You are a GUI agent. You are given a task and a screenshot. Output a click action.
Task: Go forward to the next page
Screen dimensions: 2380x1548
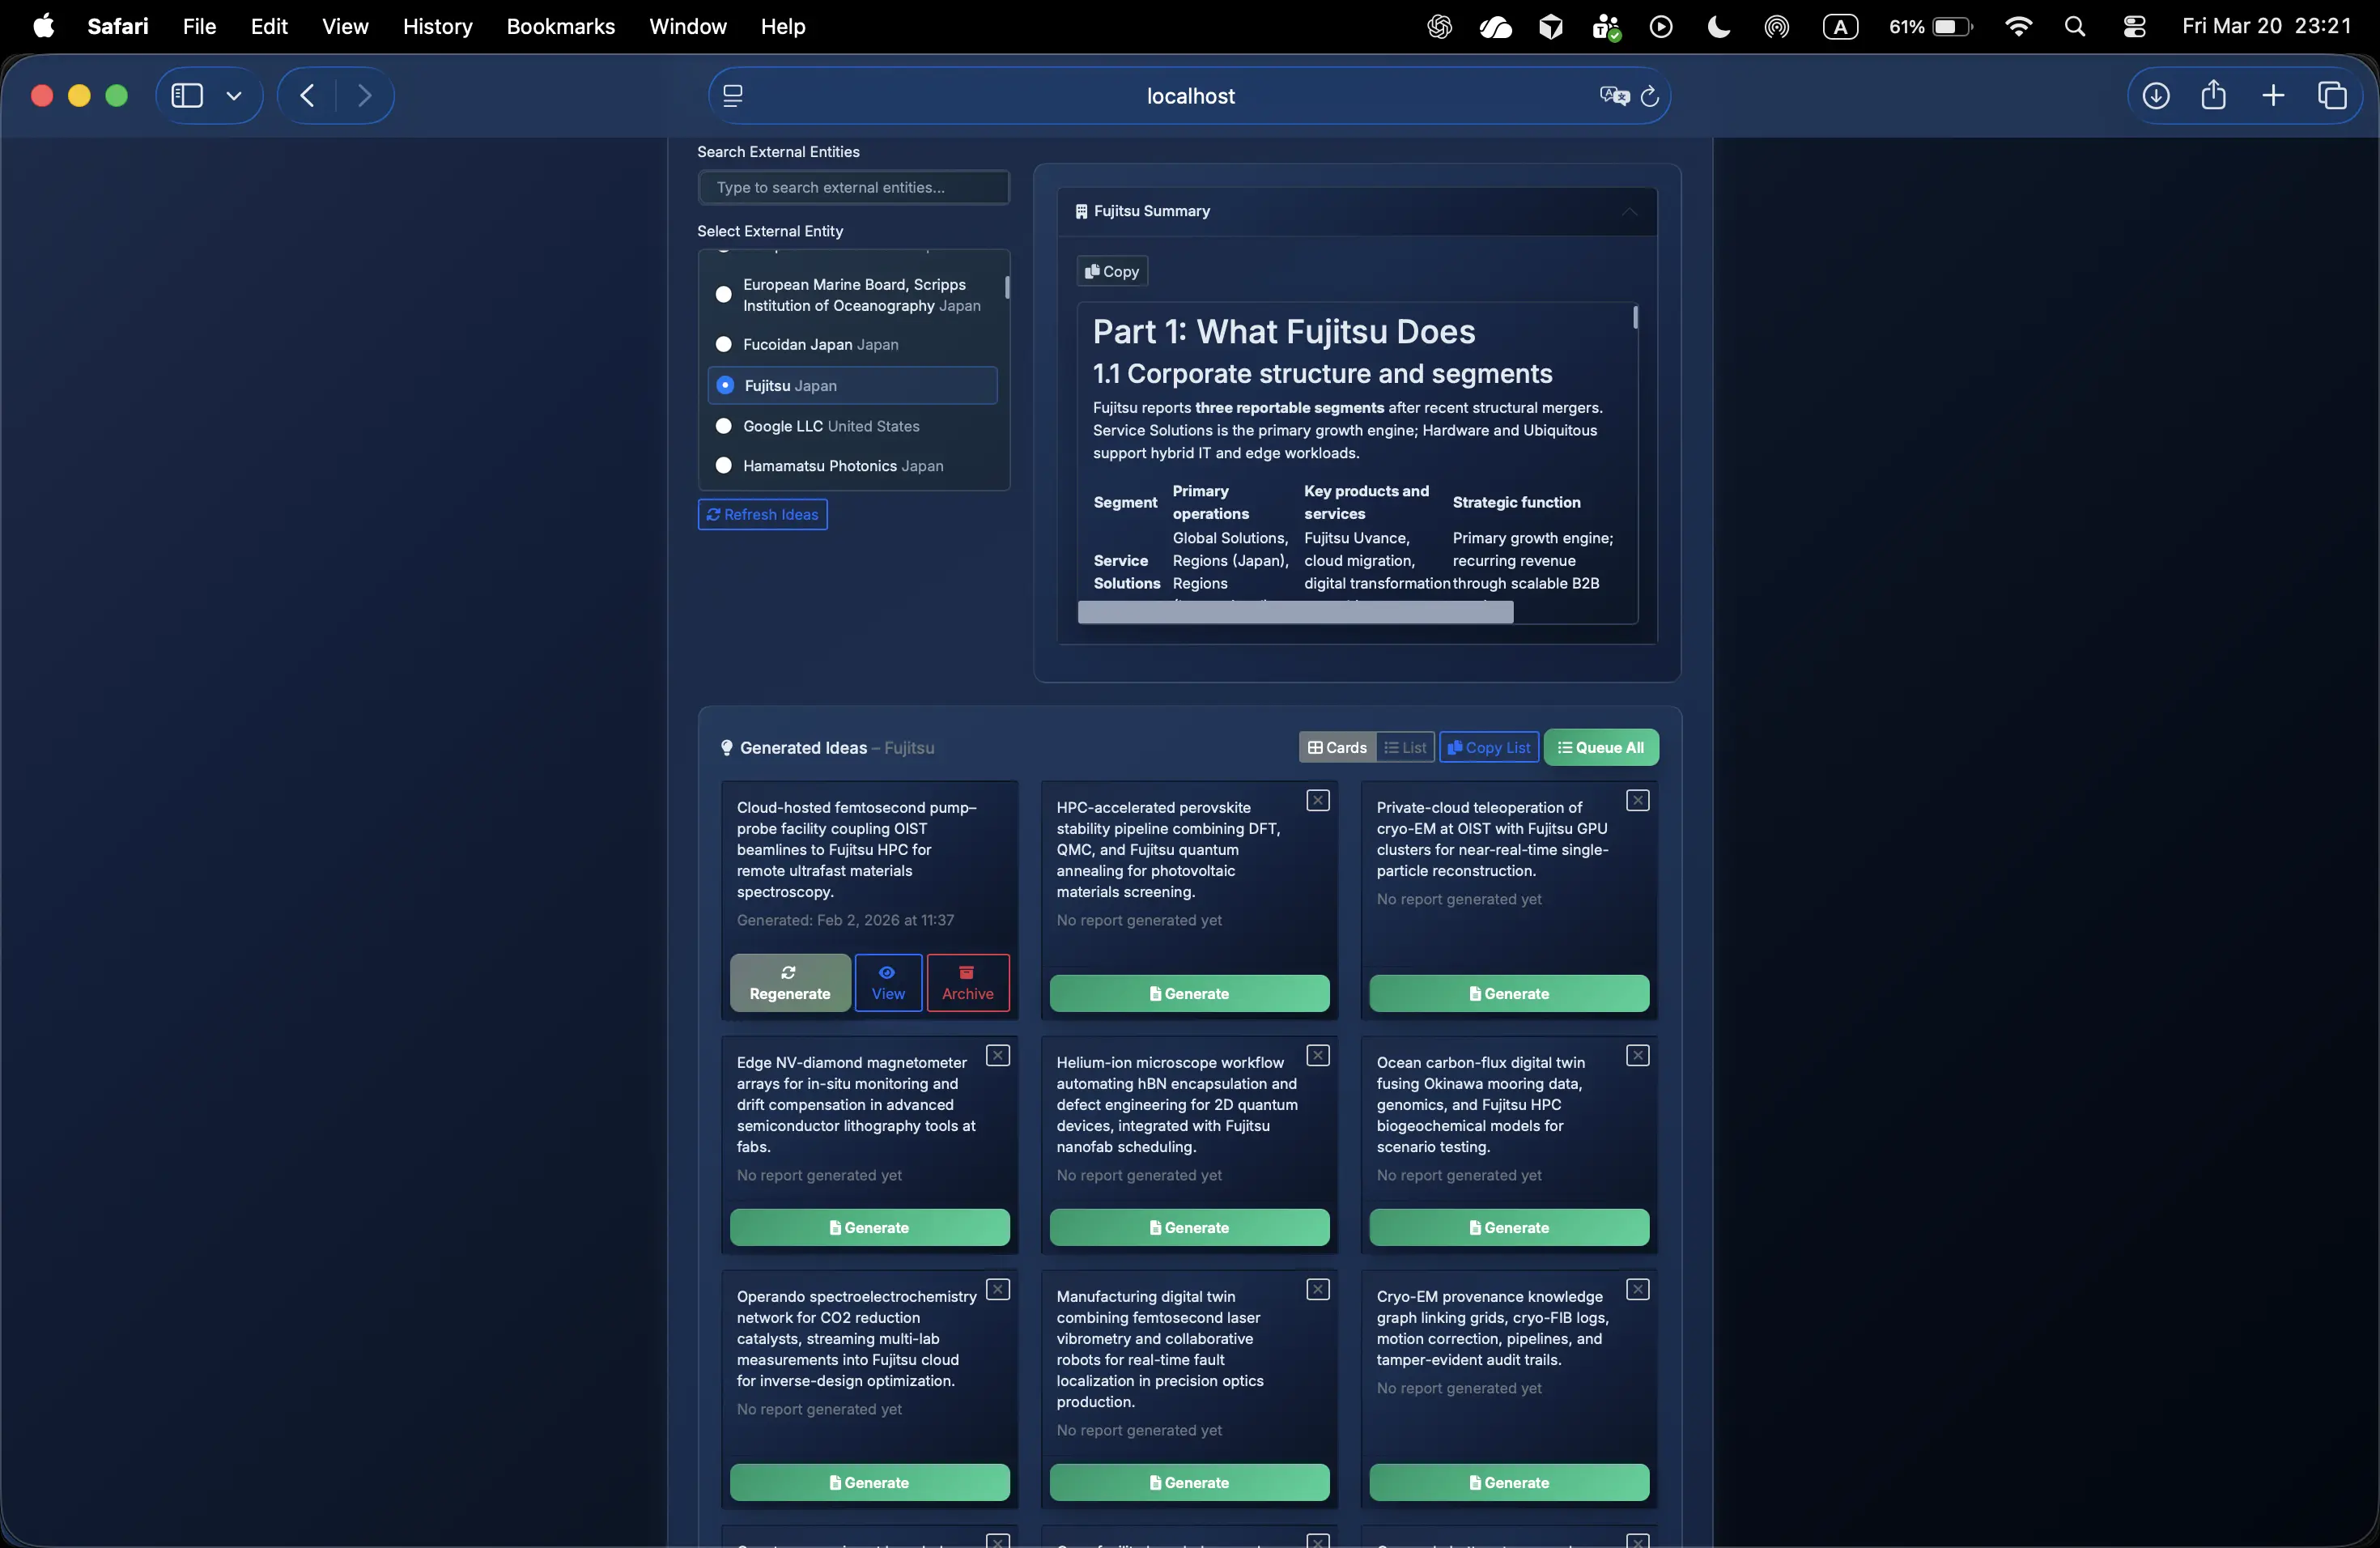pyautogui.click(x=365, y=95)
